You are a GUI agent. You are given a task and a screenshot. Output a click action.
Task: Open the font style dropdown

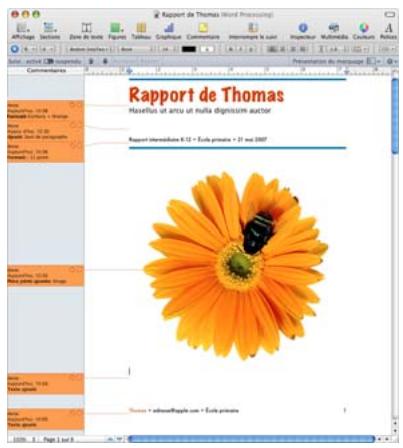pos(136,49)
